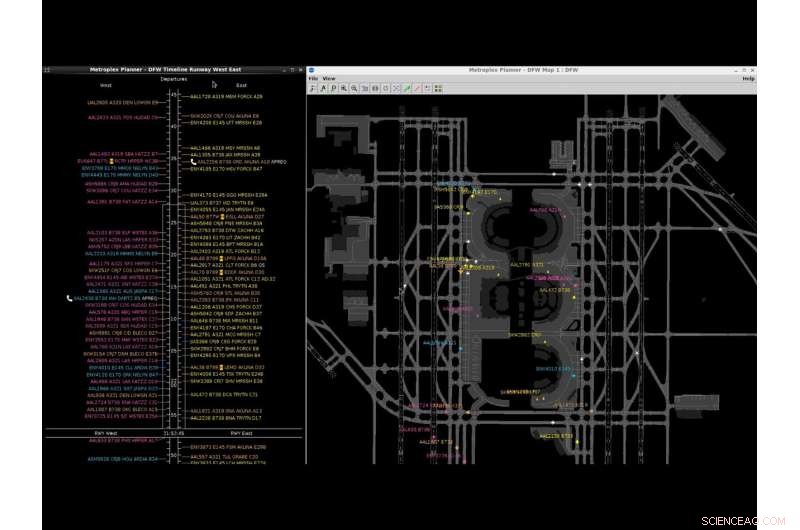
Task: Click the ENY4010 E145 aircraft label on map
Action: click(554, 369)
